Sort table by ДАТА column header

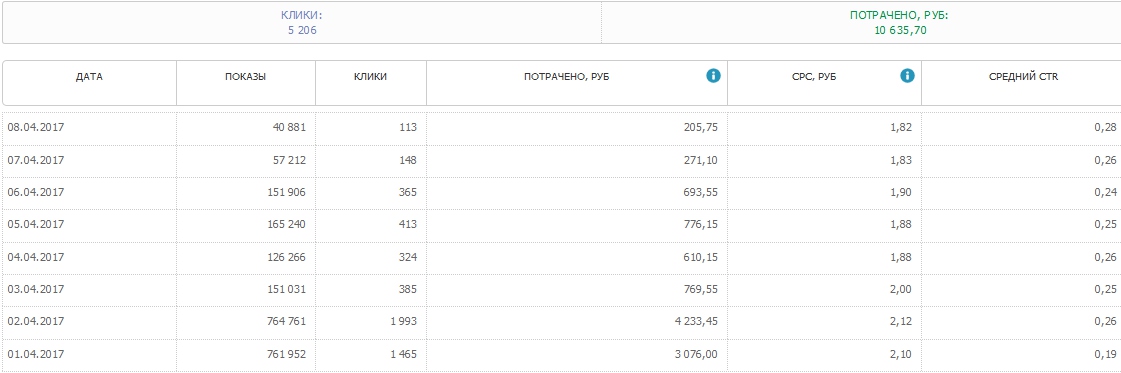(89, 76)
